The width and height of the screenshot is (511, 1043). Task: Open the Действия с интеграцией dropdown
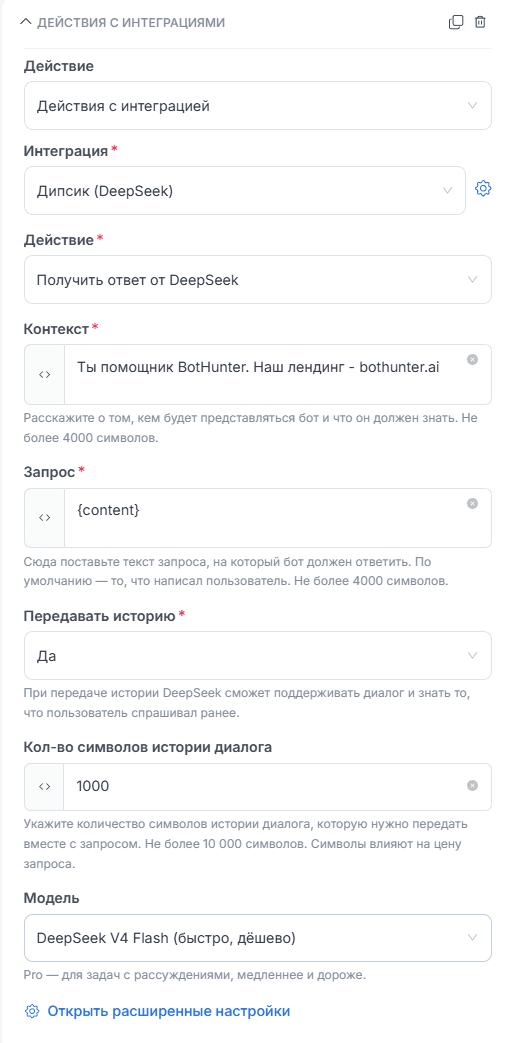point(257,106)
